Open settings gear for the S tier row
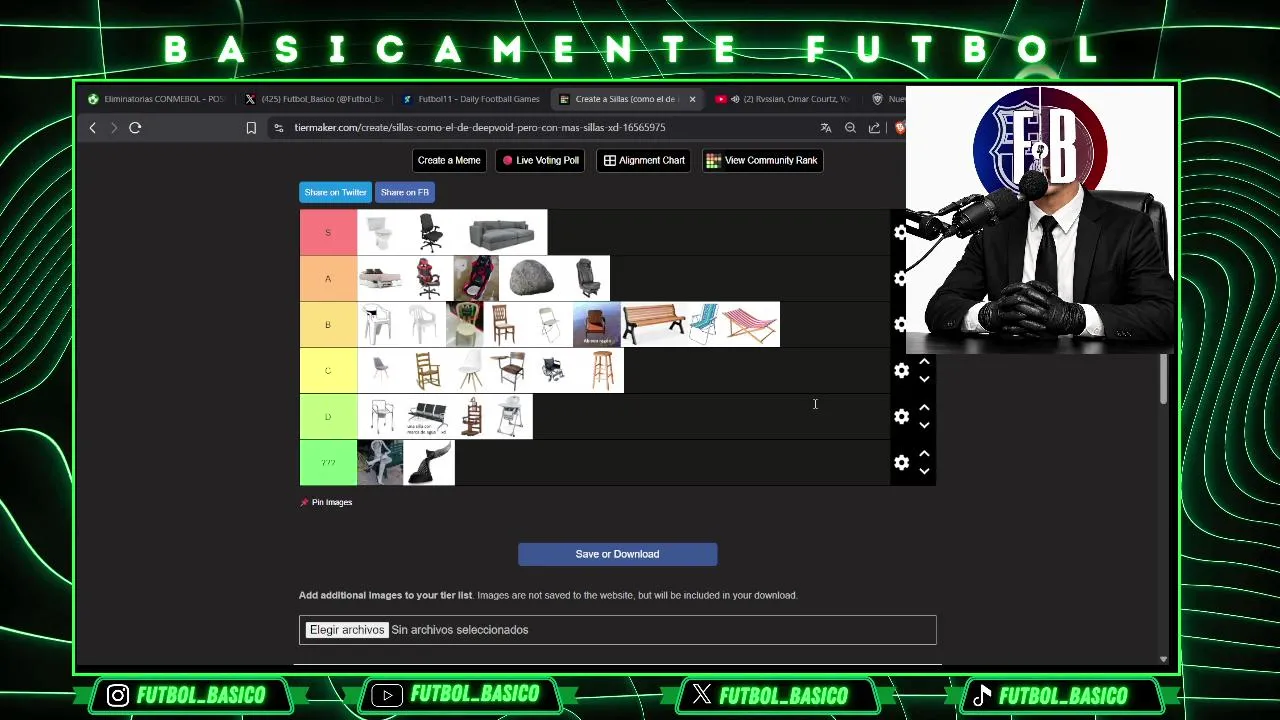 901,233
